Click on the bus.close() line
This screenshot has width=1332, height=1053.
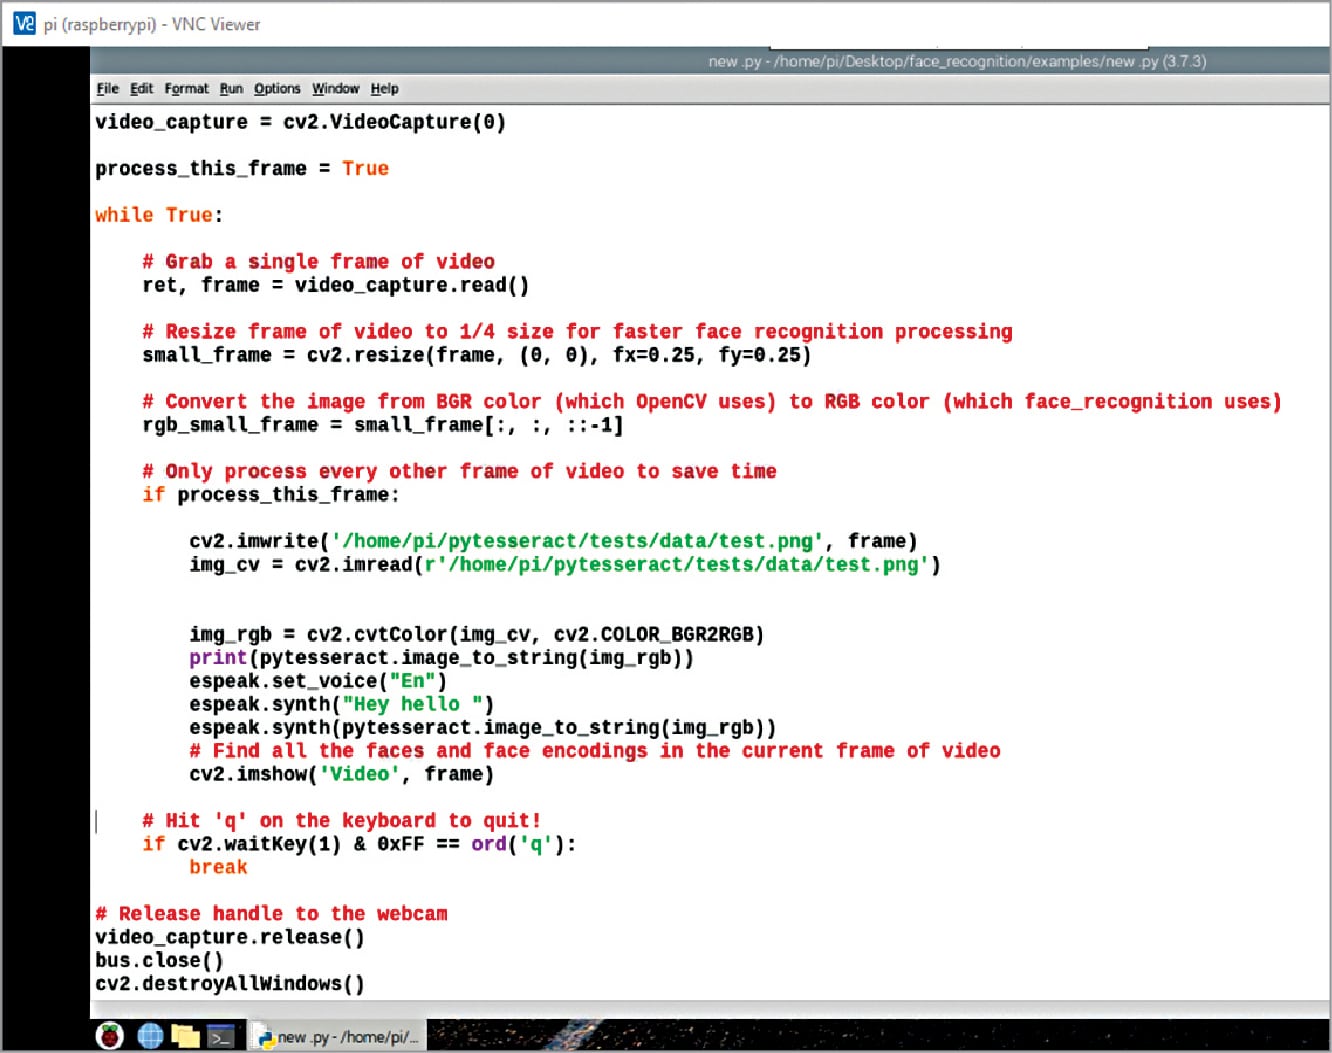tap(159, 960)
